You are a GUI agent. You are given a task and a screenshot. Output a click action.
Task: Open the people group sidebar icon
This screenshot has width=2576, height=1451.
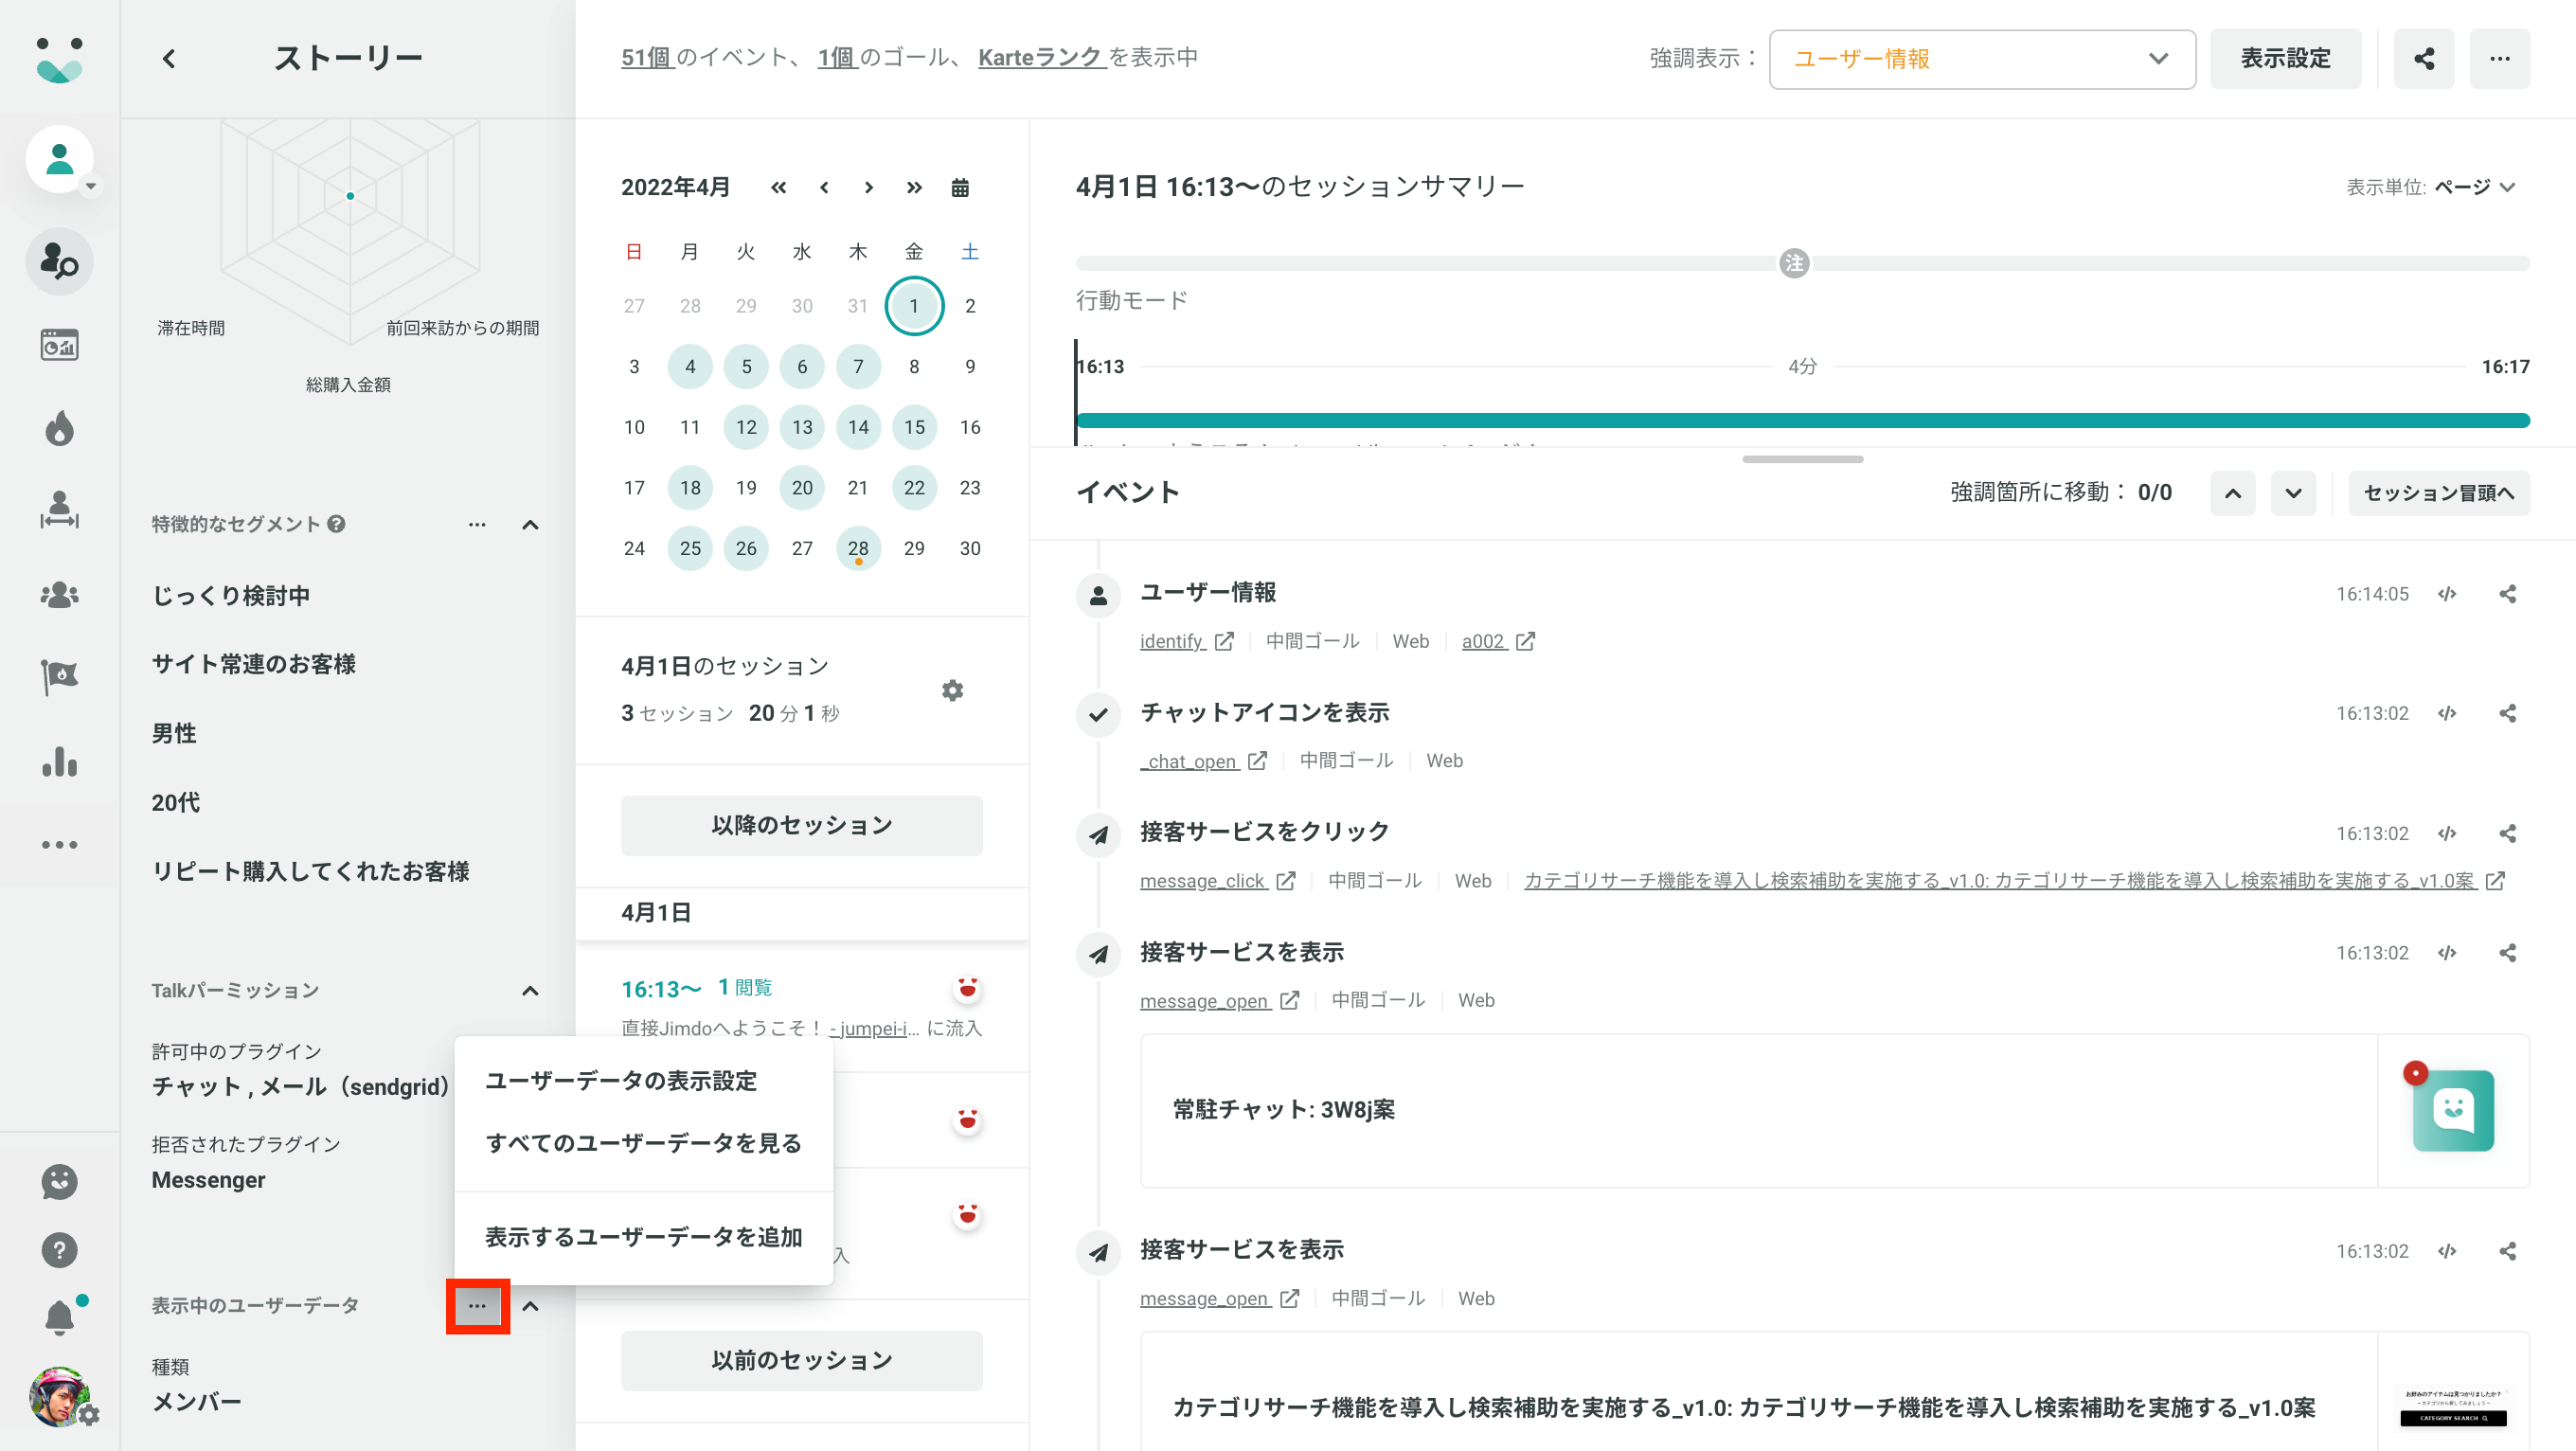click(x=60, y=594)
